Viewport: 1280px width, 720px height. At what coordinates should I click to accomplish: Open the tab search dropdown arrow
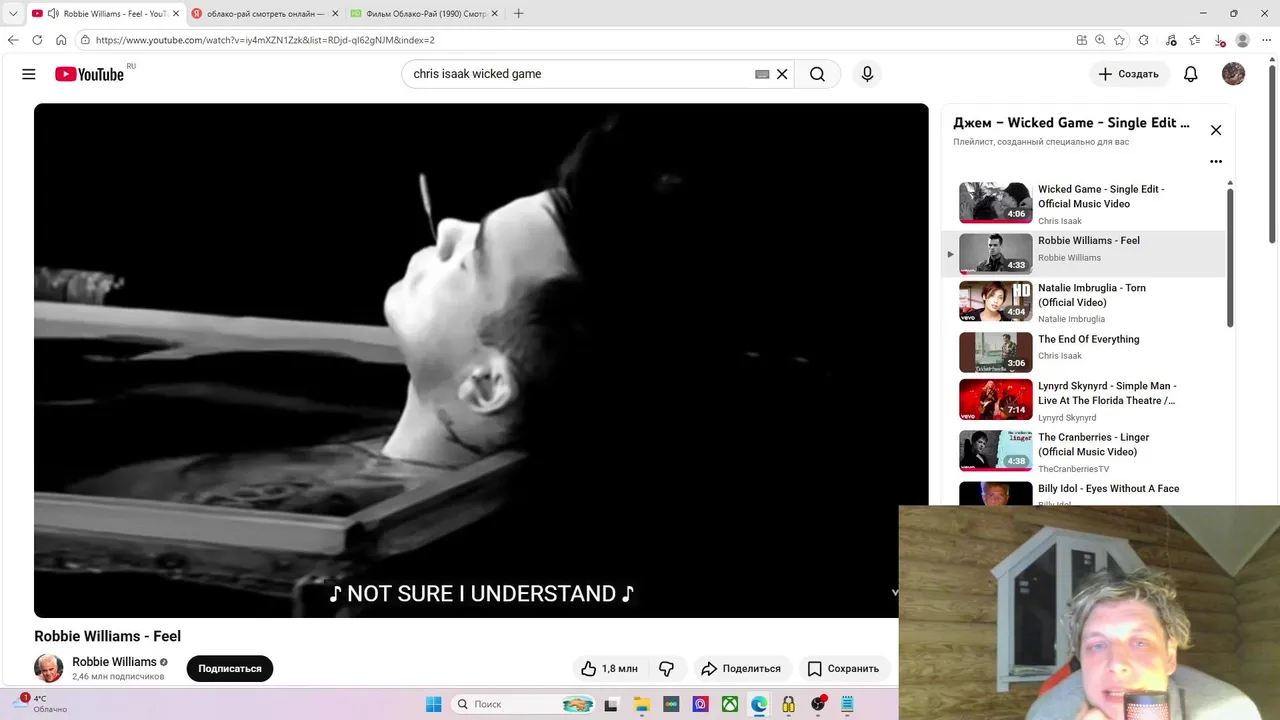click(13, 14)
